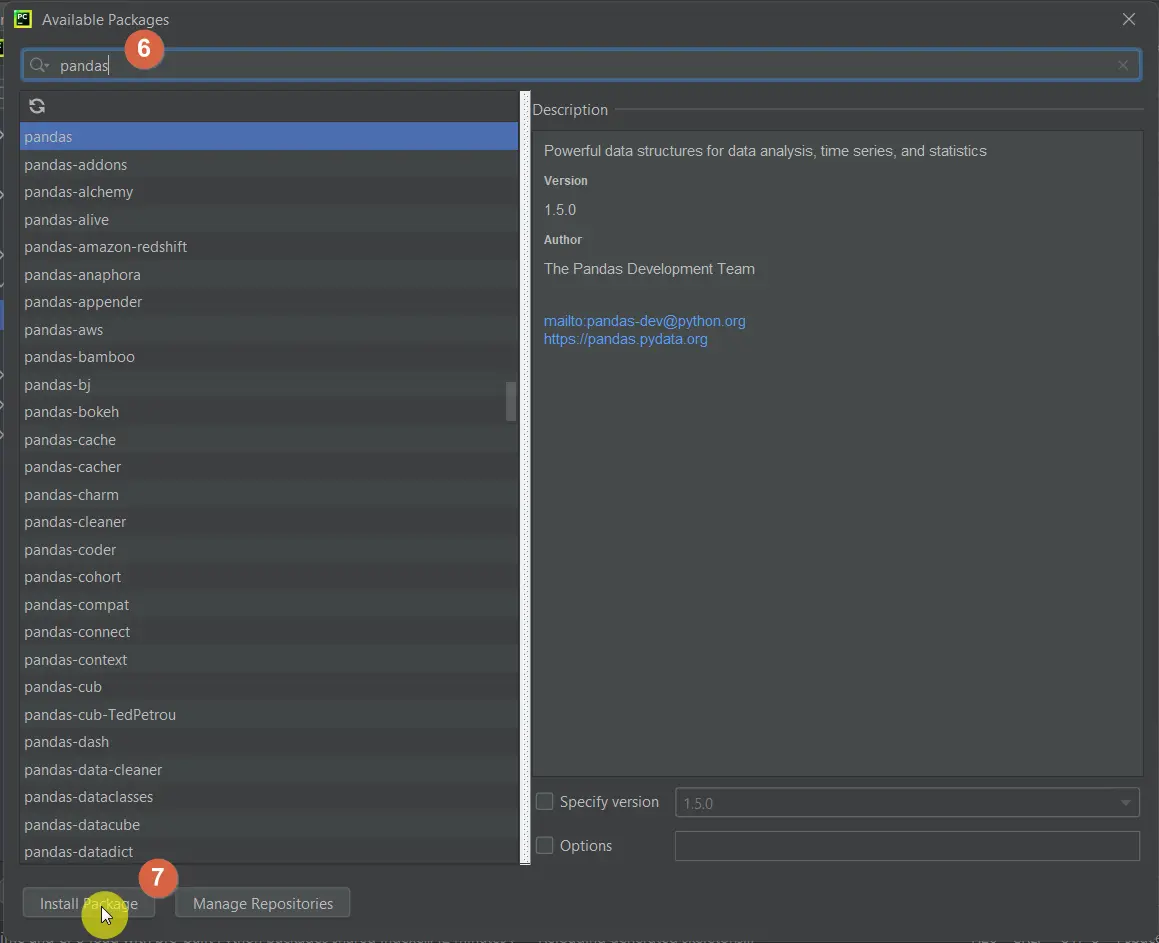Click the package list scrollbar thumb

(511, 401)
